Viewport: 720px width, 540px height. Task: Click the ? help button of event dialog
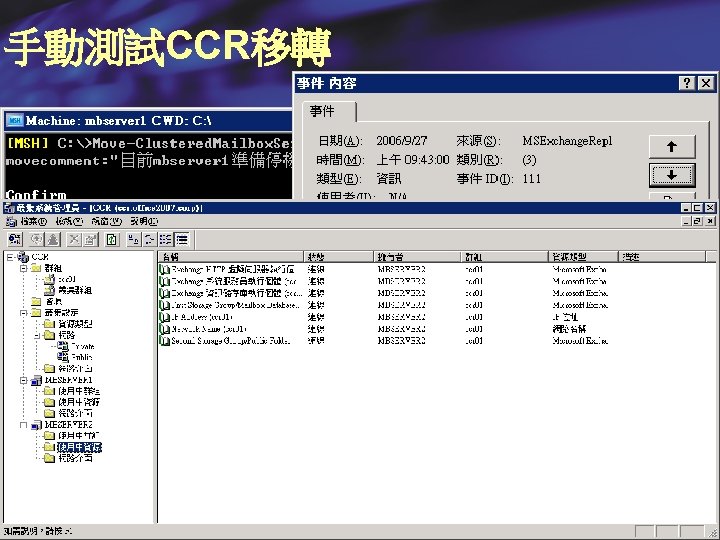tap(687, 83)
